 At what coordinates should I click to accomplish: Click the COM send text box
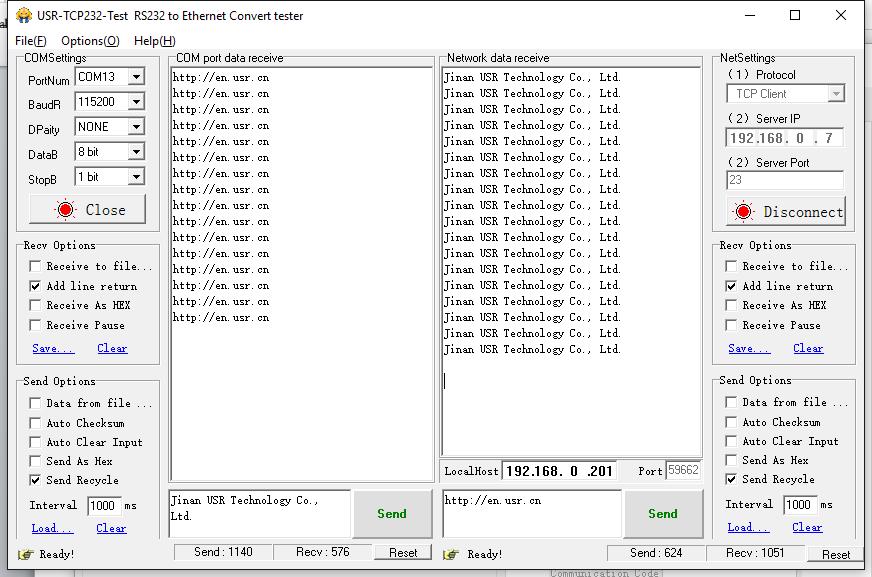coord(260,514)
